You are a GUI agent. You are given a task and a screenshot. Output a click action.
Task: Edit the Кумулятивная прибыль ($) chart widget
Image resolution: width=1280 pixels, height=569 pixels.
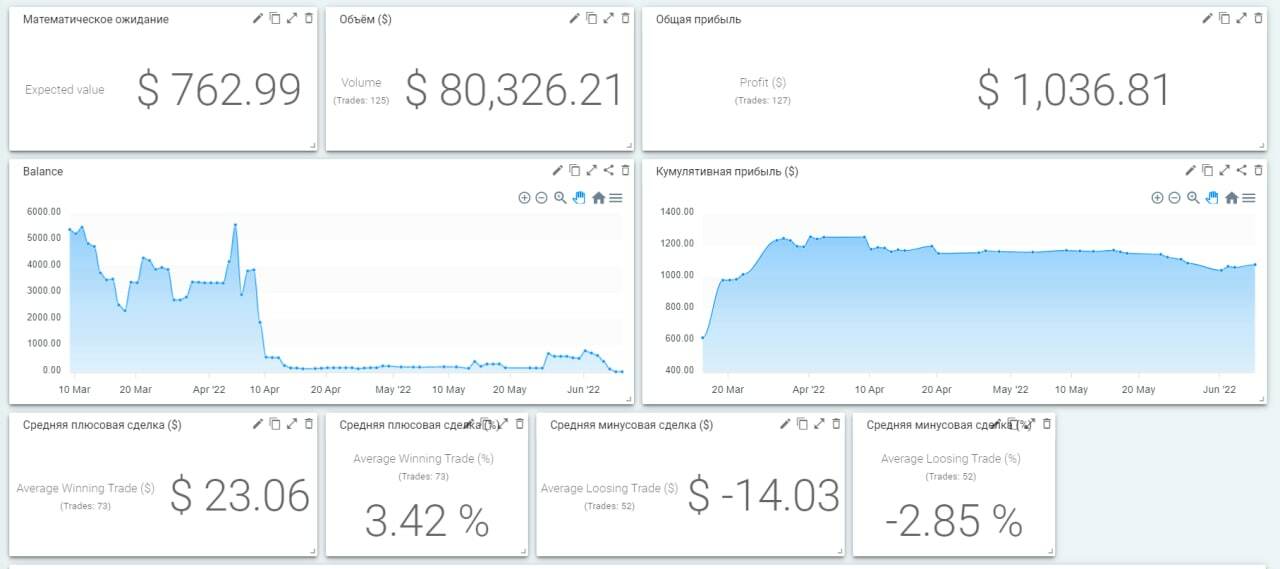click(1190, 170)
